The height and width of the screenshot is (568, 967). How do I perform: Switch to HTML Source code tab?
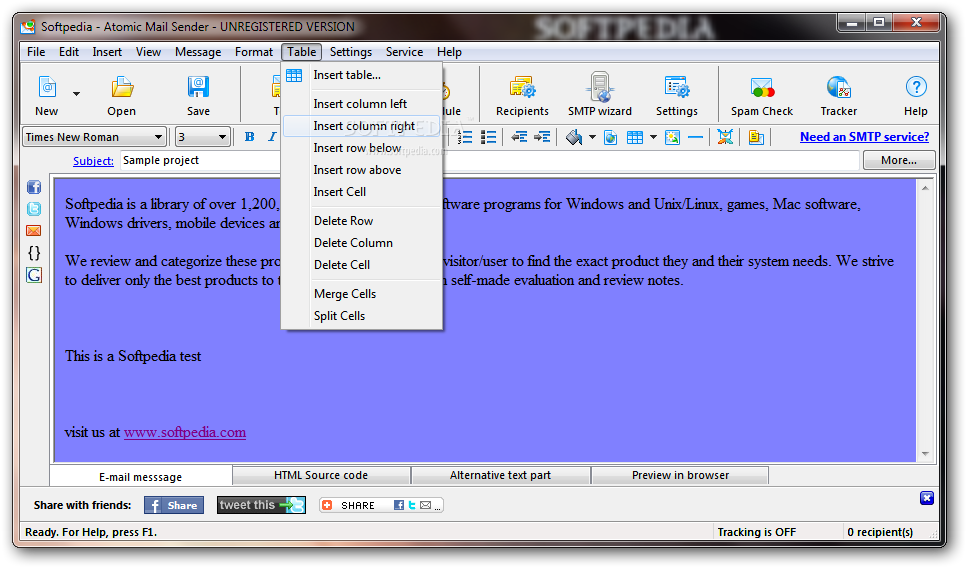click(321, 475)
